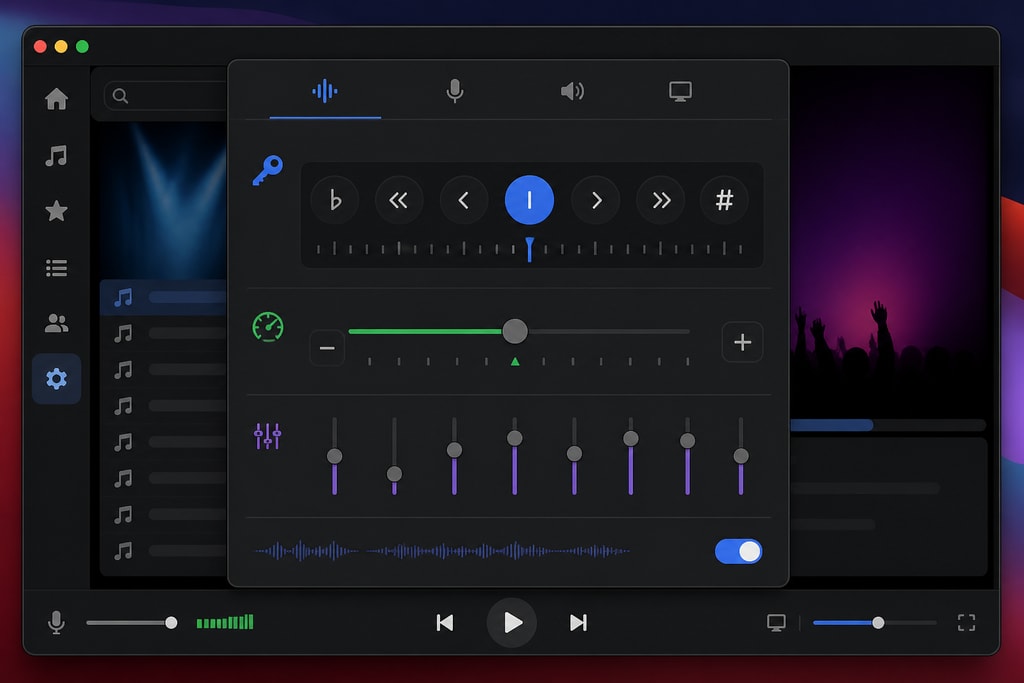Select the highlighted first song row

[163, 298]
